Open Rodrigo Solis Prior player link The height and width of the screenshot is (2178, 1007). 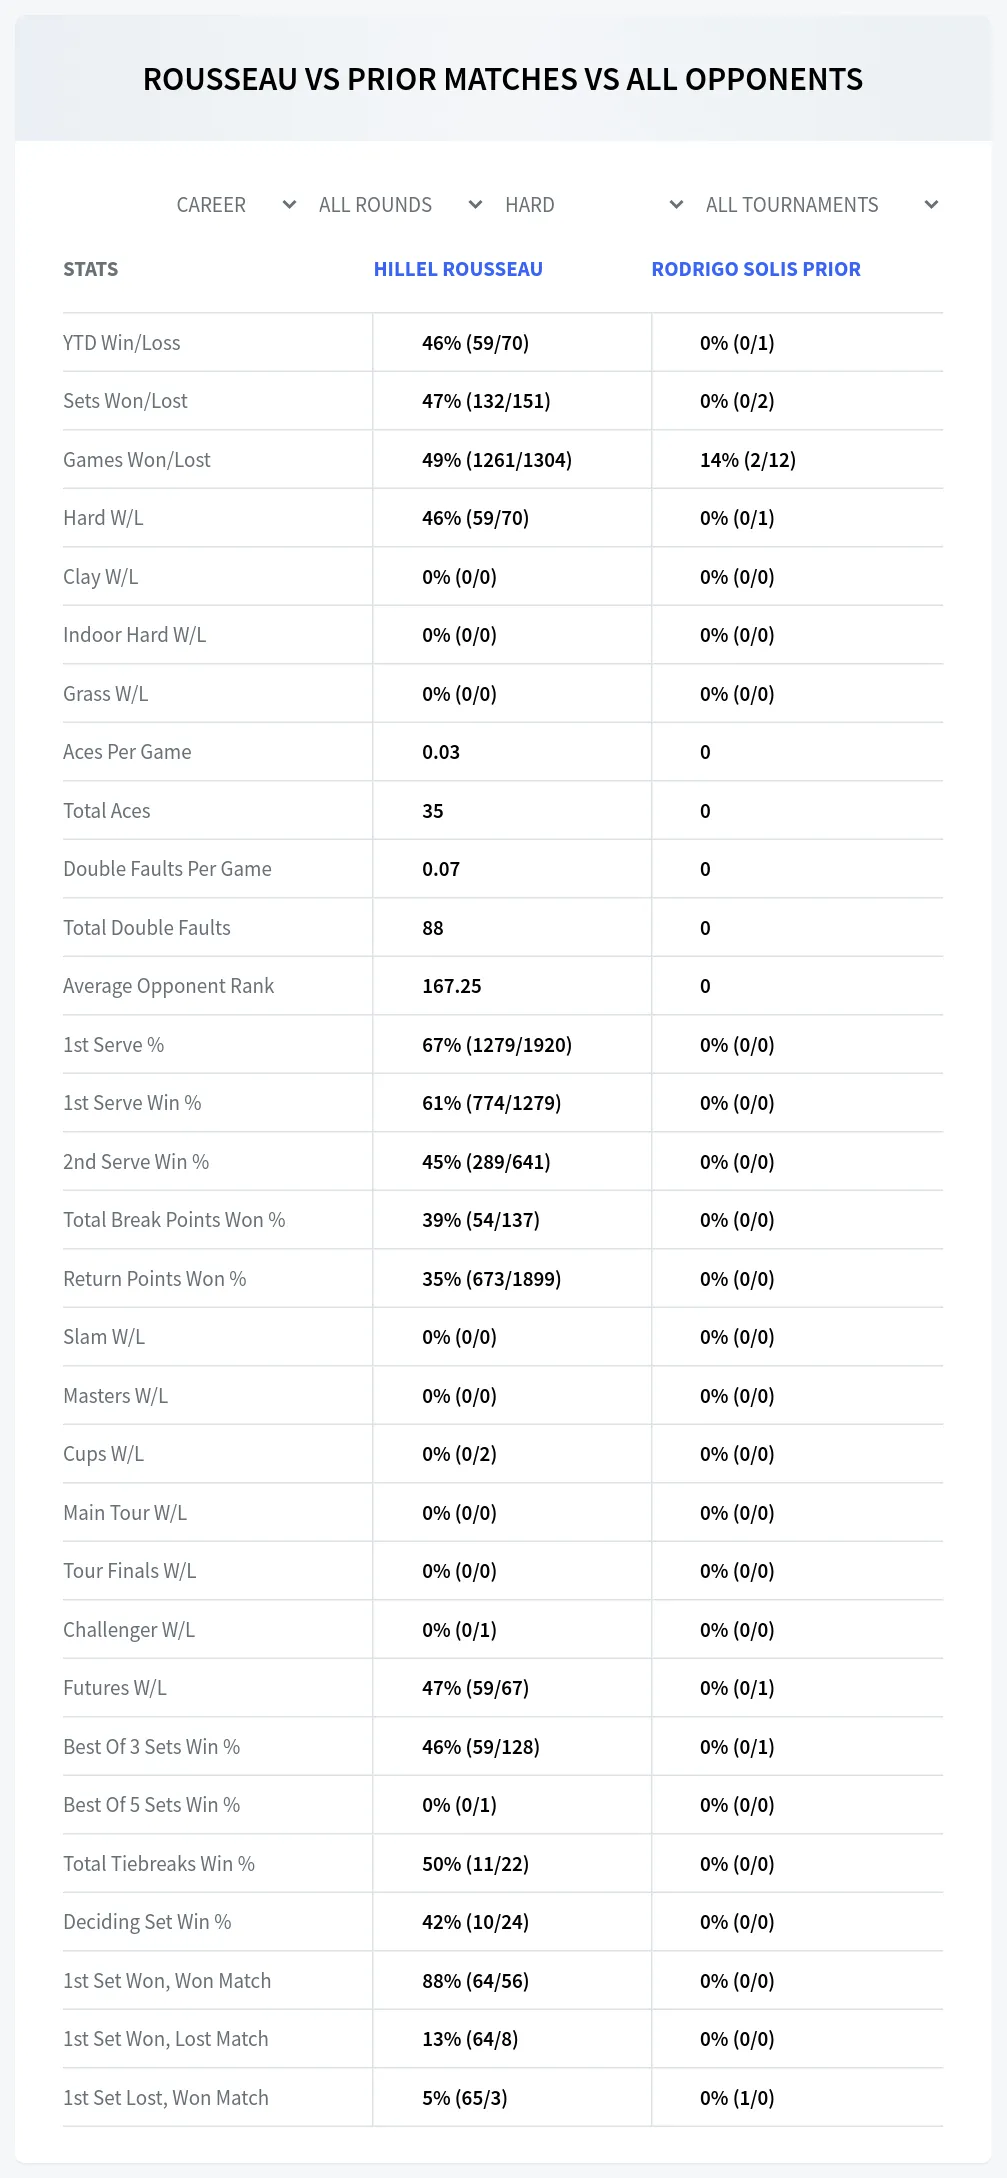pos(756,269)
